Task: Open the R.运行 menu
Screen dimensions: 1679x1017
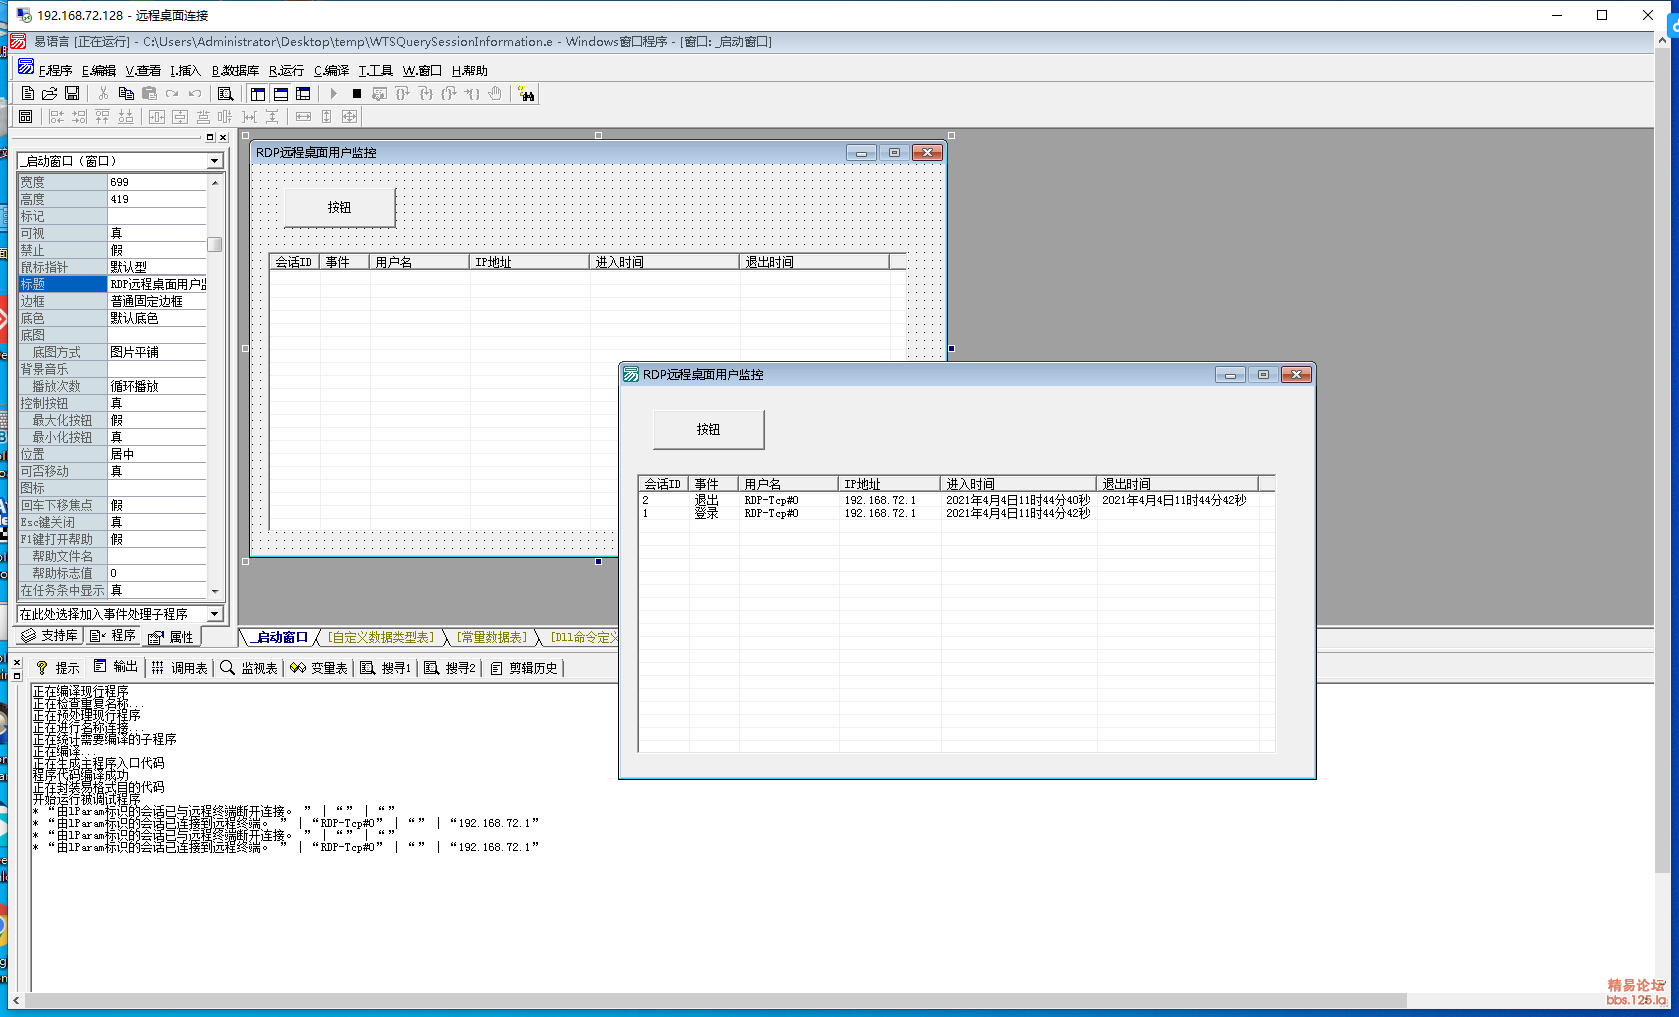Action: pyautogui.click(x=286, y=70)
